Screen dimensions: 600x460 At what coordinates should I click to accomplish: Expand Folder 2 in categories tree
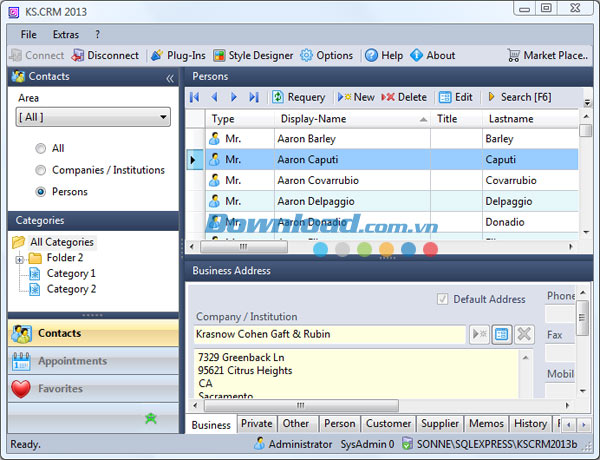click(20, 260)
